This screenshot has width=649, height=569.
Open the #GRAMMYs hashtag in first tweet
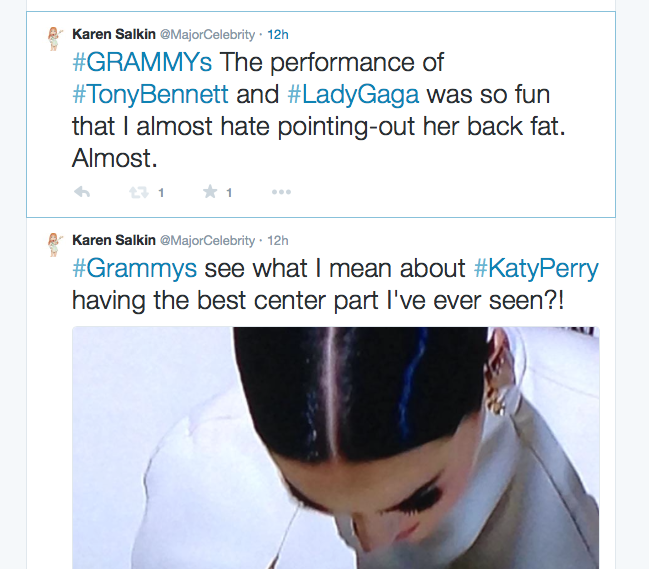[142, 62]
